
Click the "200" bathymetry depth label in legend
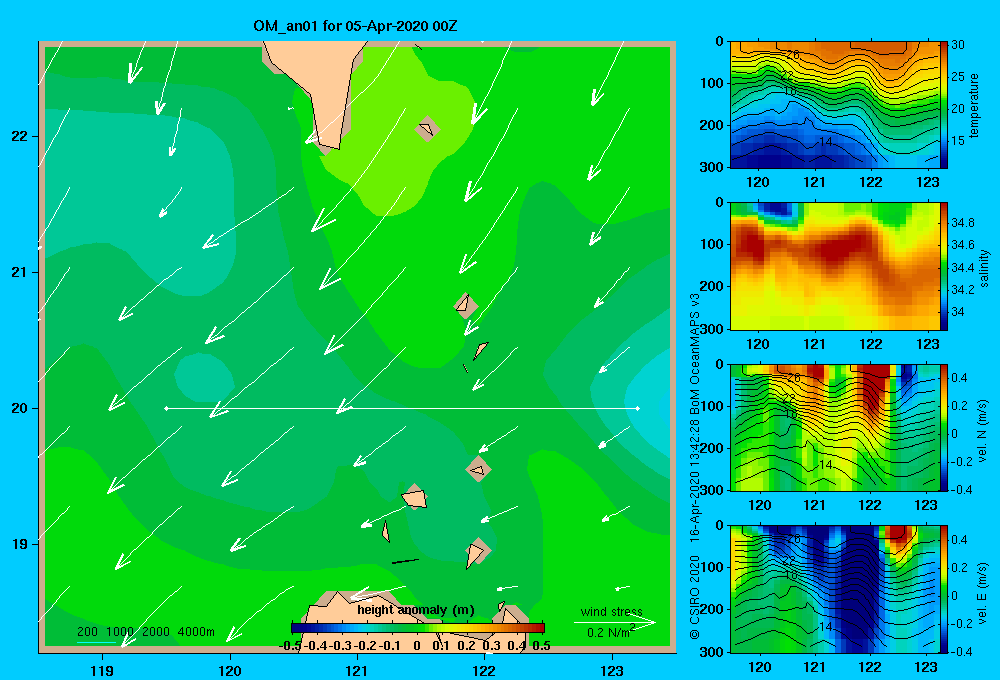(x=87, y=632)
